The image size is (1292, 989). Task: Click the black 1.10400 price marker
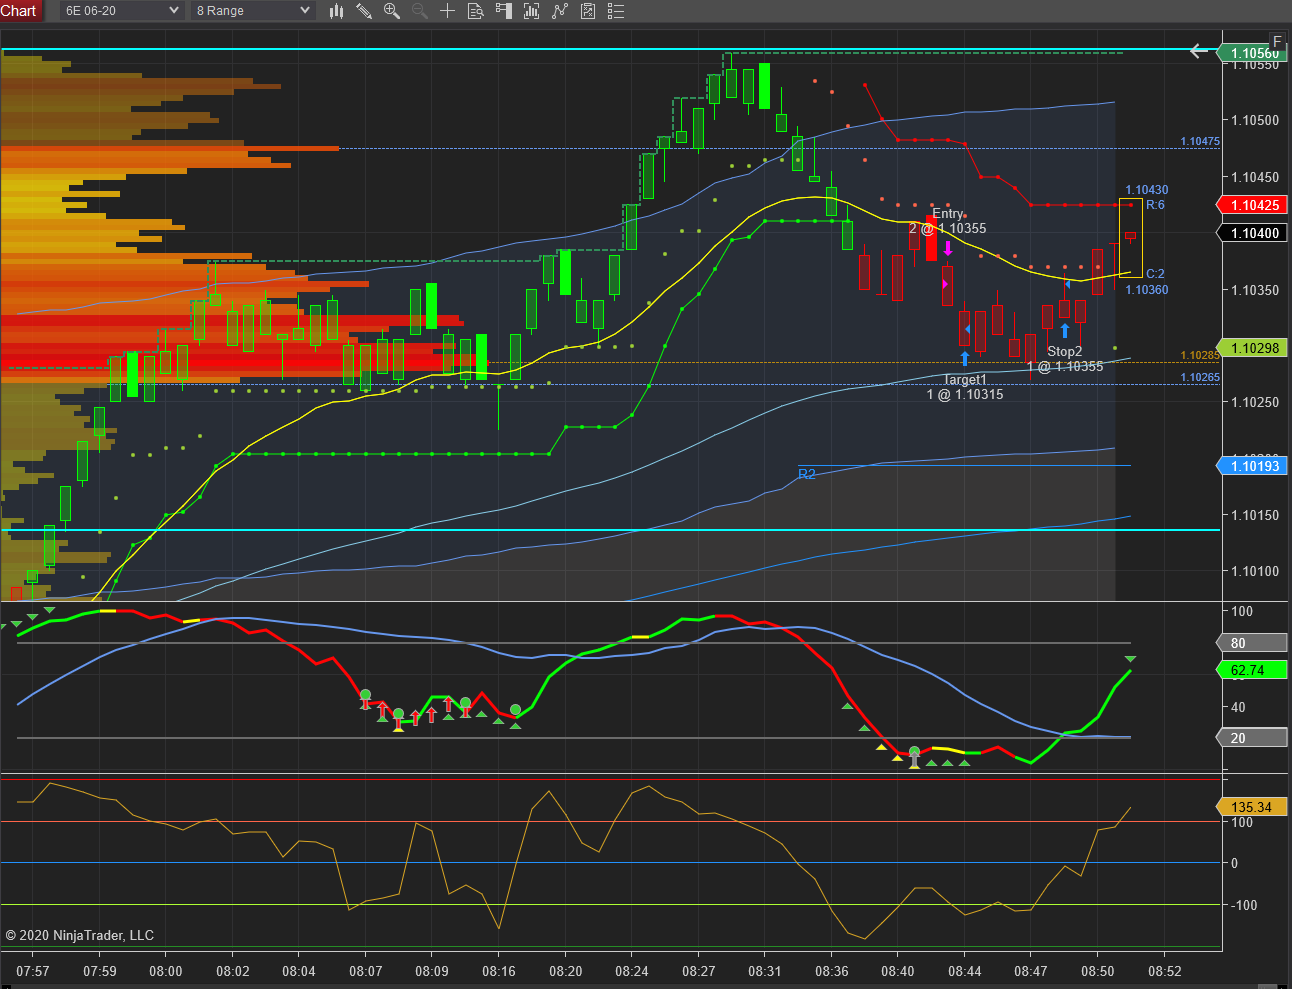[x=1252, y=233]
